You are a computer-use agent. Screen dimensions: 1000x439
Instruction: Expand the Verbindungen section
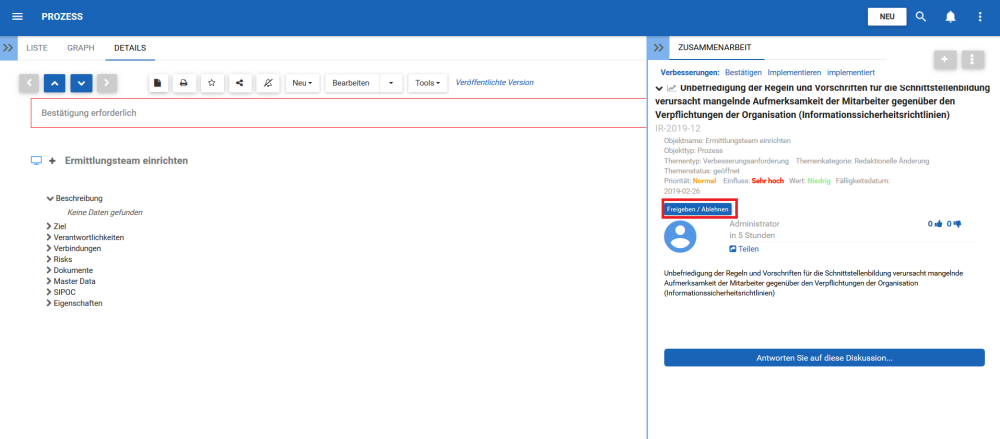pos(73,248)
